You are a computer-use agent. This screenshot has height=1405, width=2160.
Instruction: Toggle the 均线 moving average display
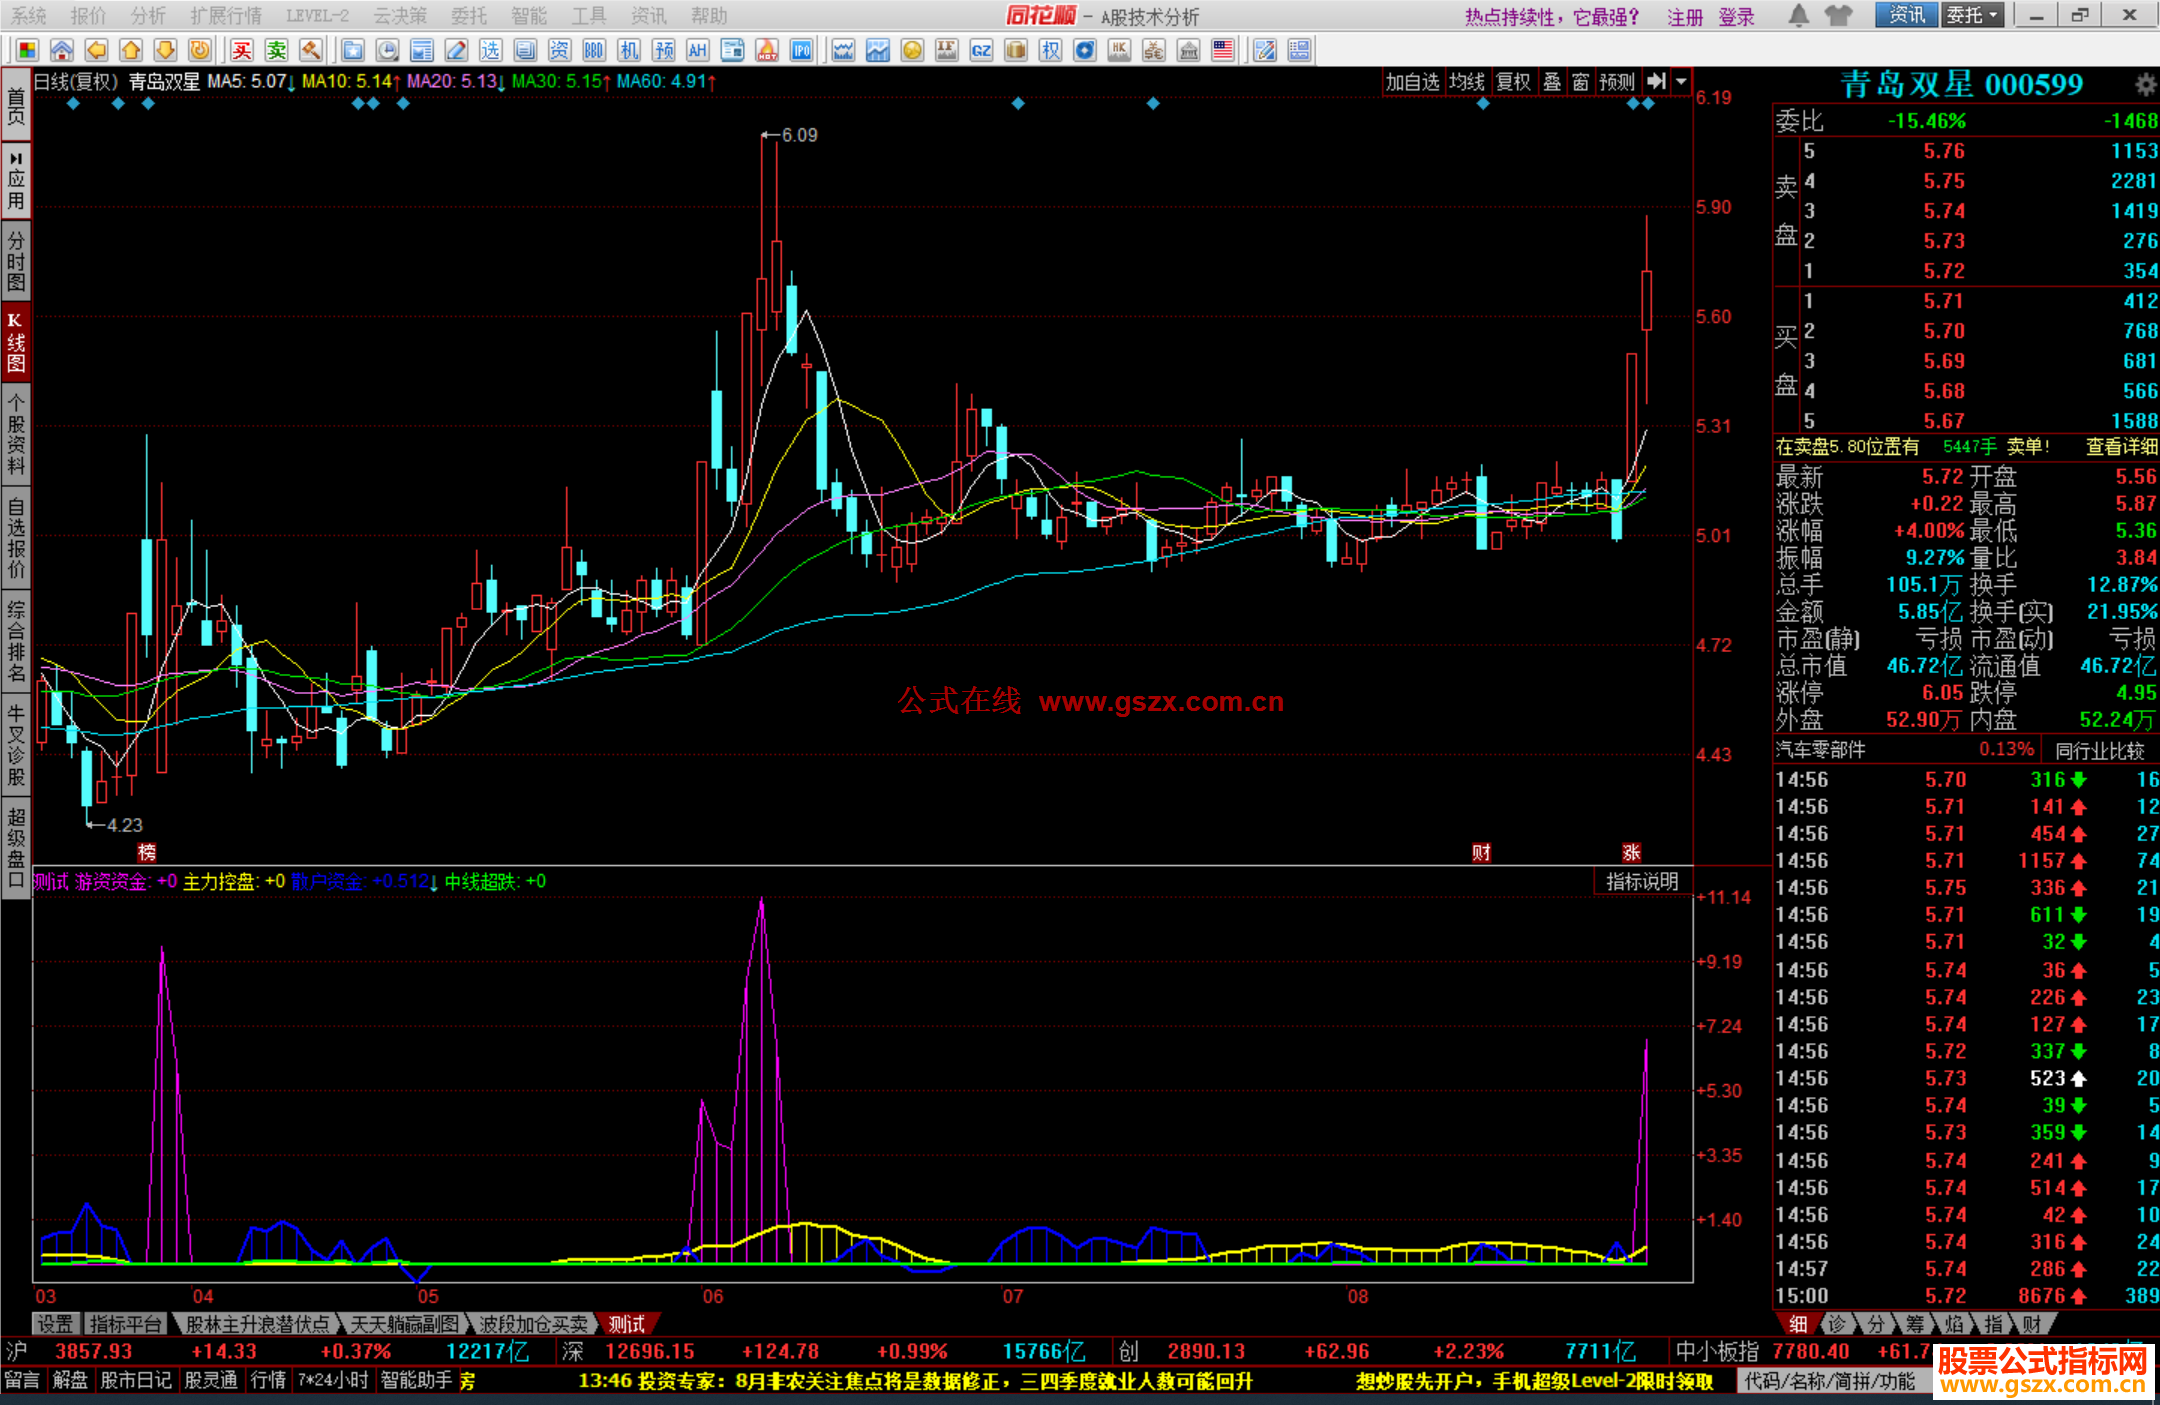click(1467, 82)
